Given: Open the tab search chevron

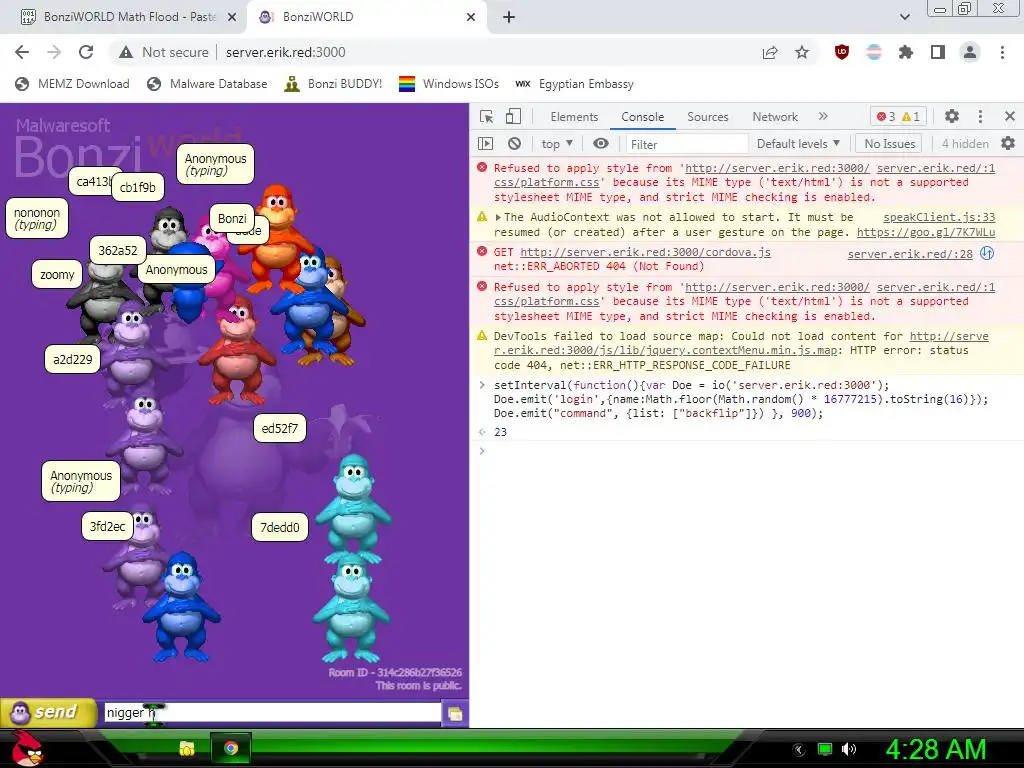Looking at the screenshot, I should [904, 17].
